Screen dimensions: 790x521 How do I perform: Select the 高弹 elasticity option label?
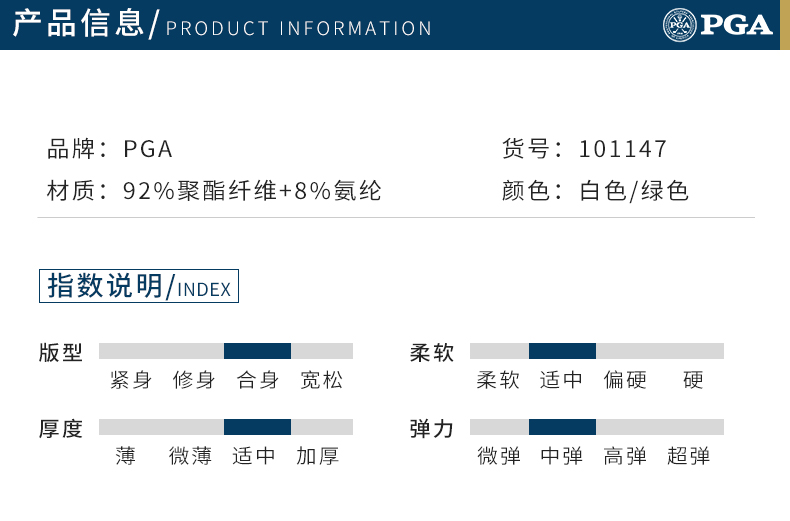625,456
